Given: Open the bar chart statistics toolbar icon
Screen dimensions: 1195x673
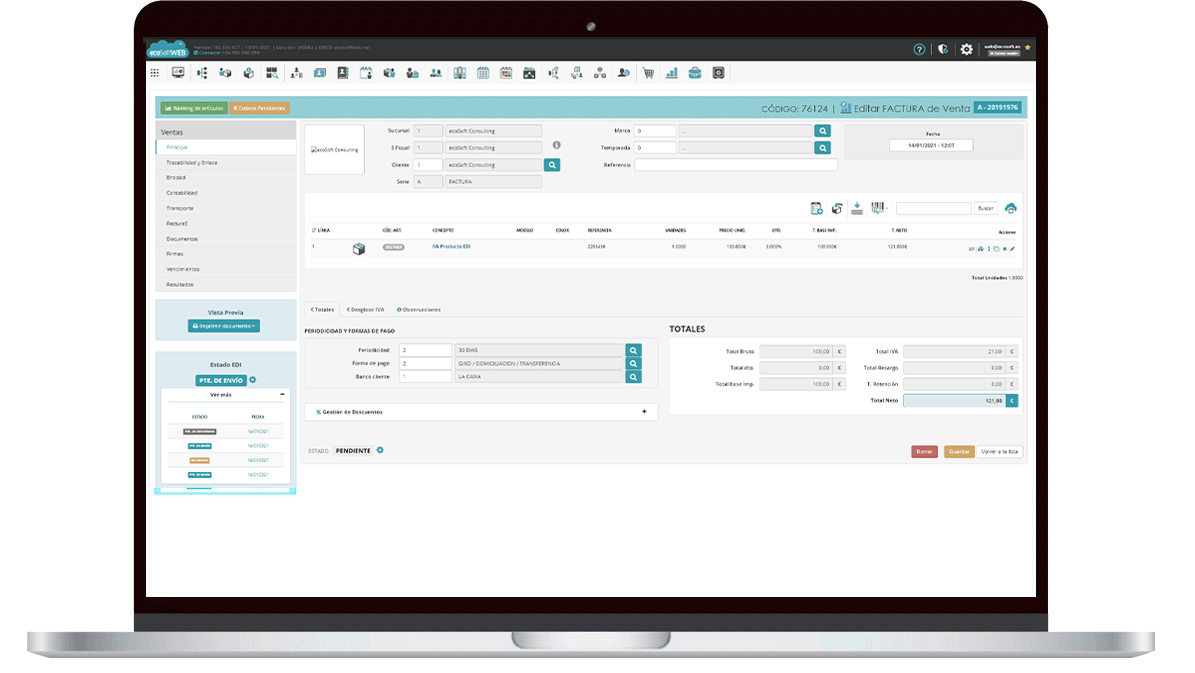Looking at the screenshot, I should pyautogui.click(x=671, y=73).
